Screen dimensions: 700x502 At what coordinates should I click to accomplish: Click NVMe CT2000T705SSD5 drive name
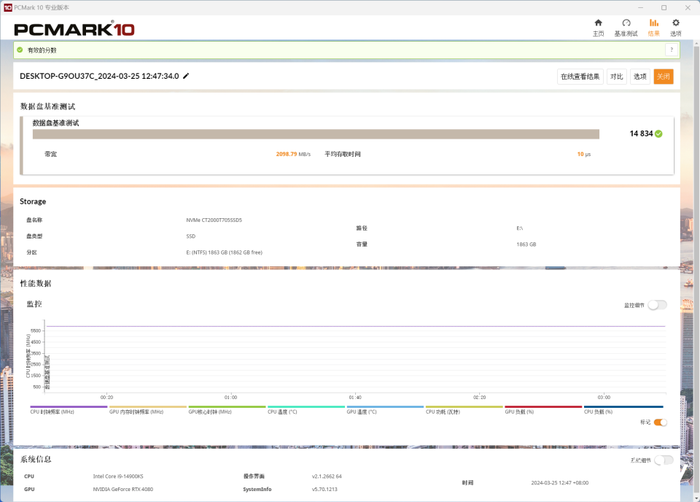click(214, 220)
